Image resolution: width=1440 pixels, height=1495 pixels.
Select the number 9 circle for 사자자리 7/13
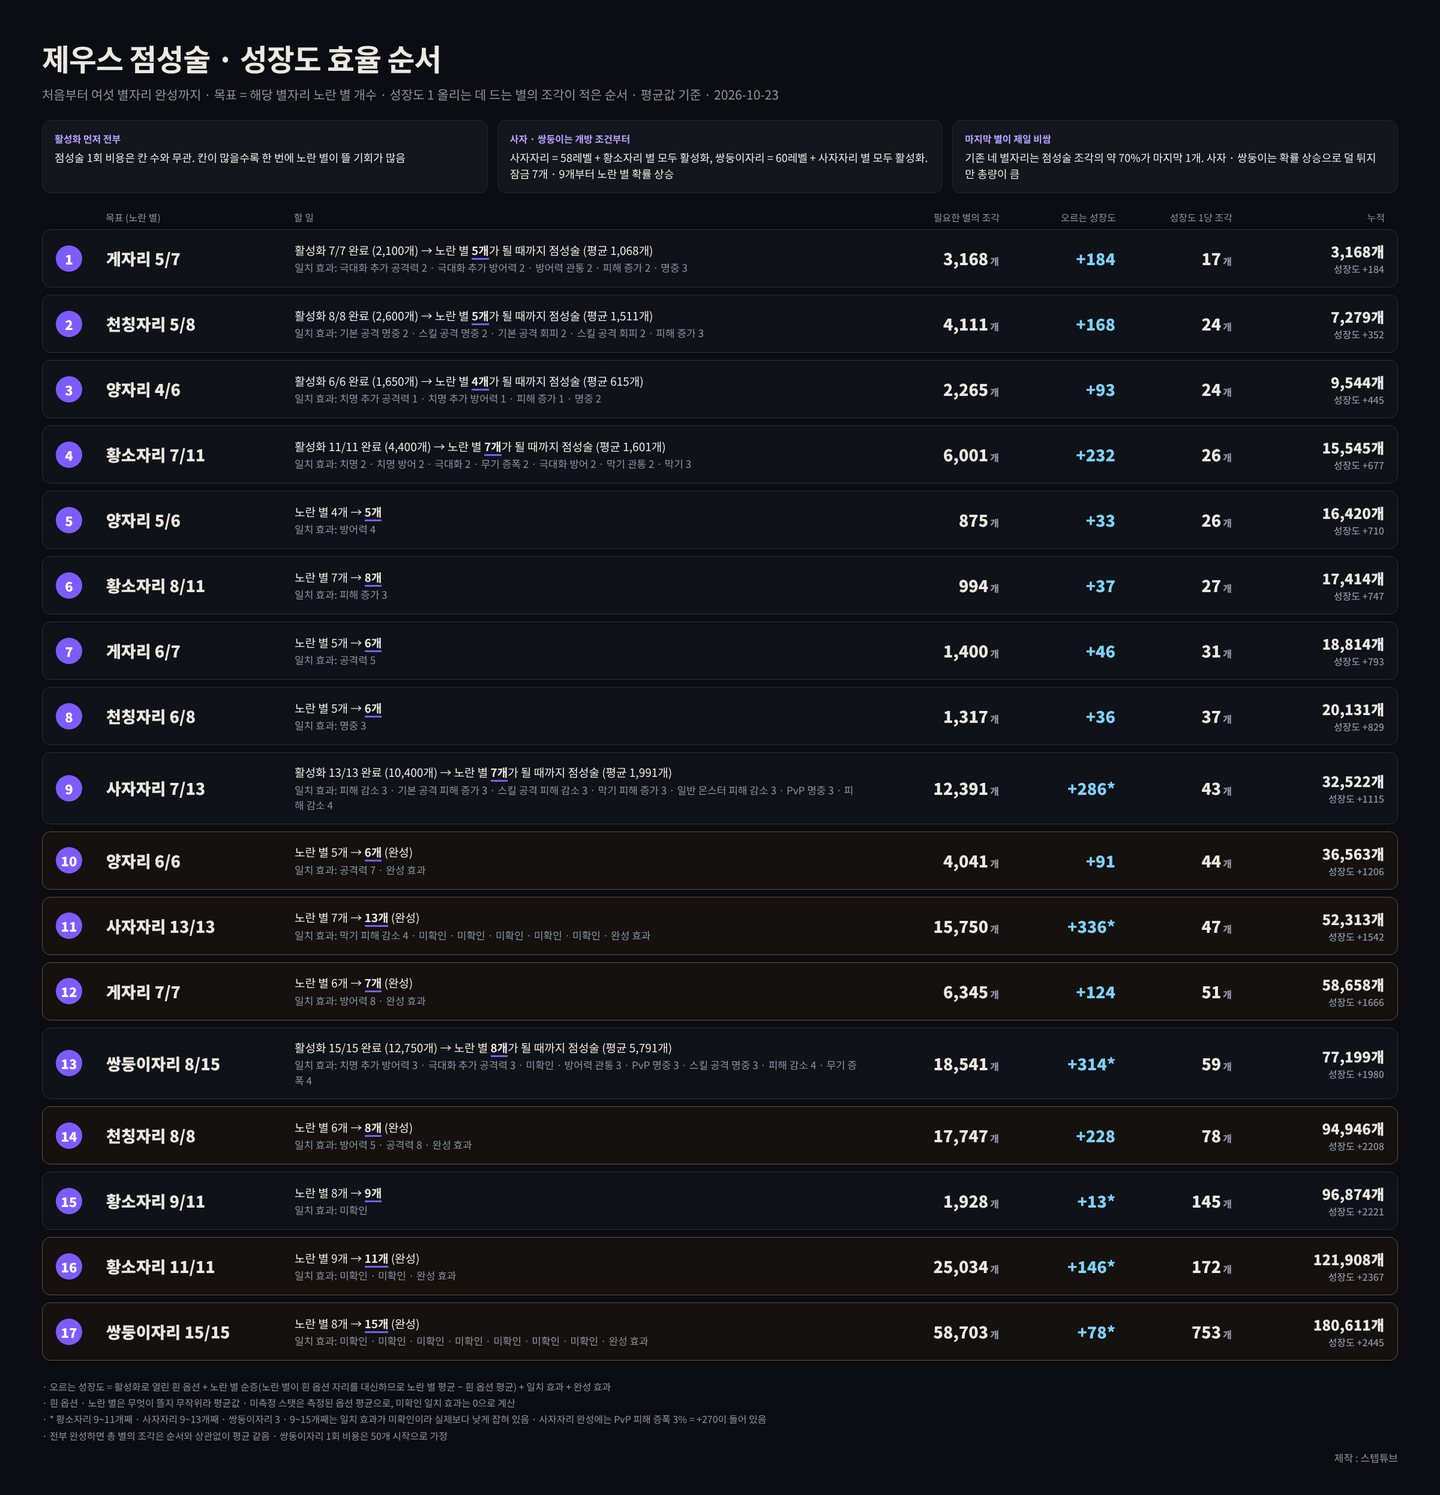[69, 789]
